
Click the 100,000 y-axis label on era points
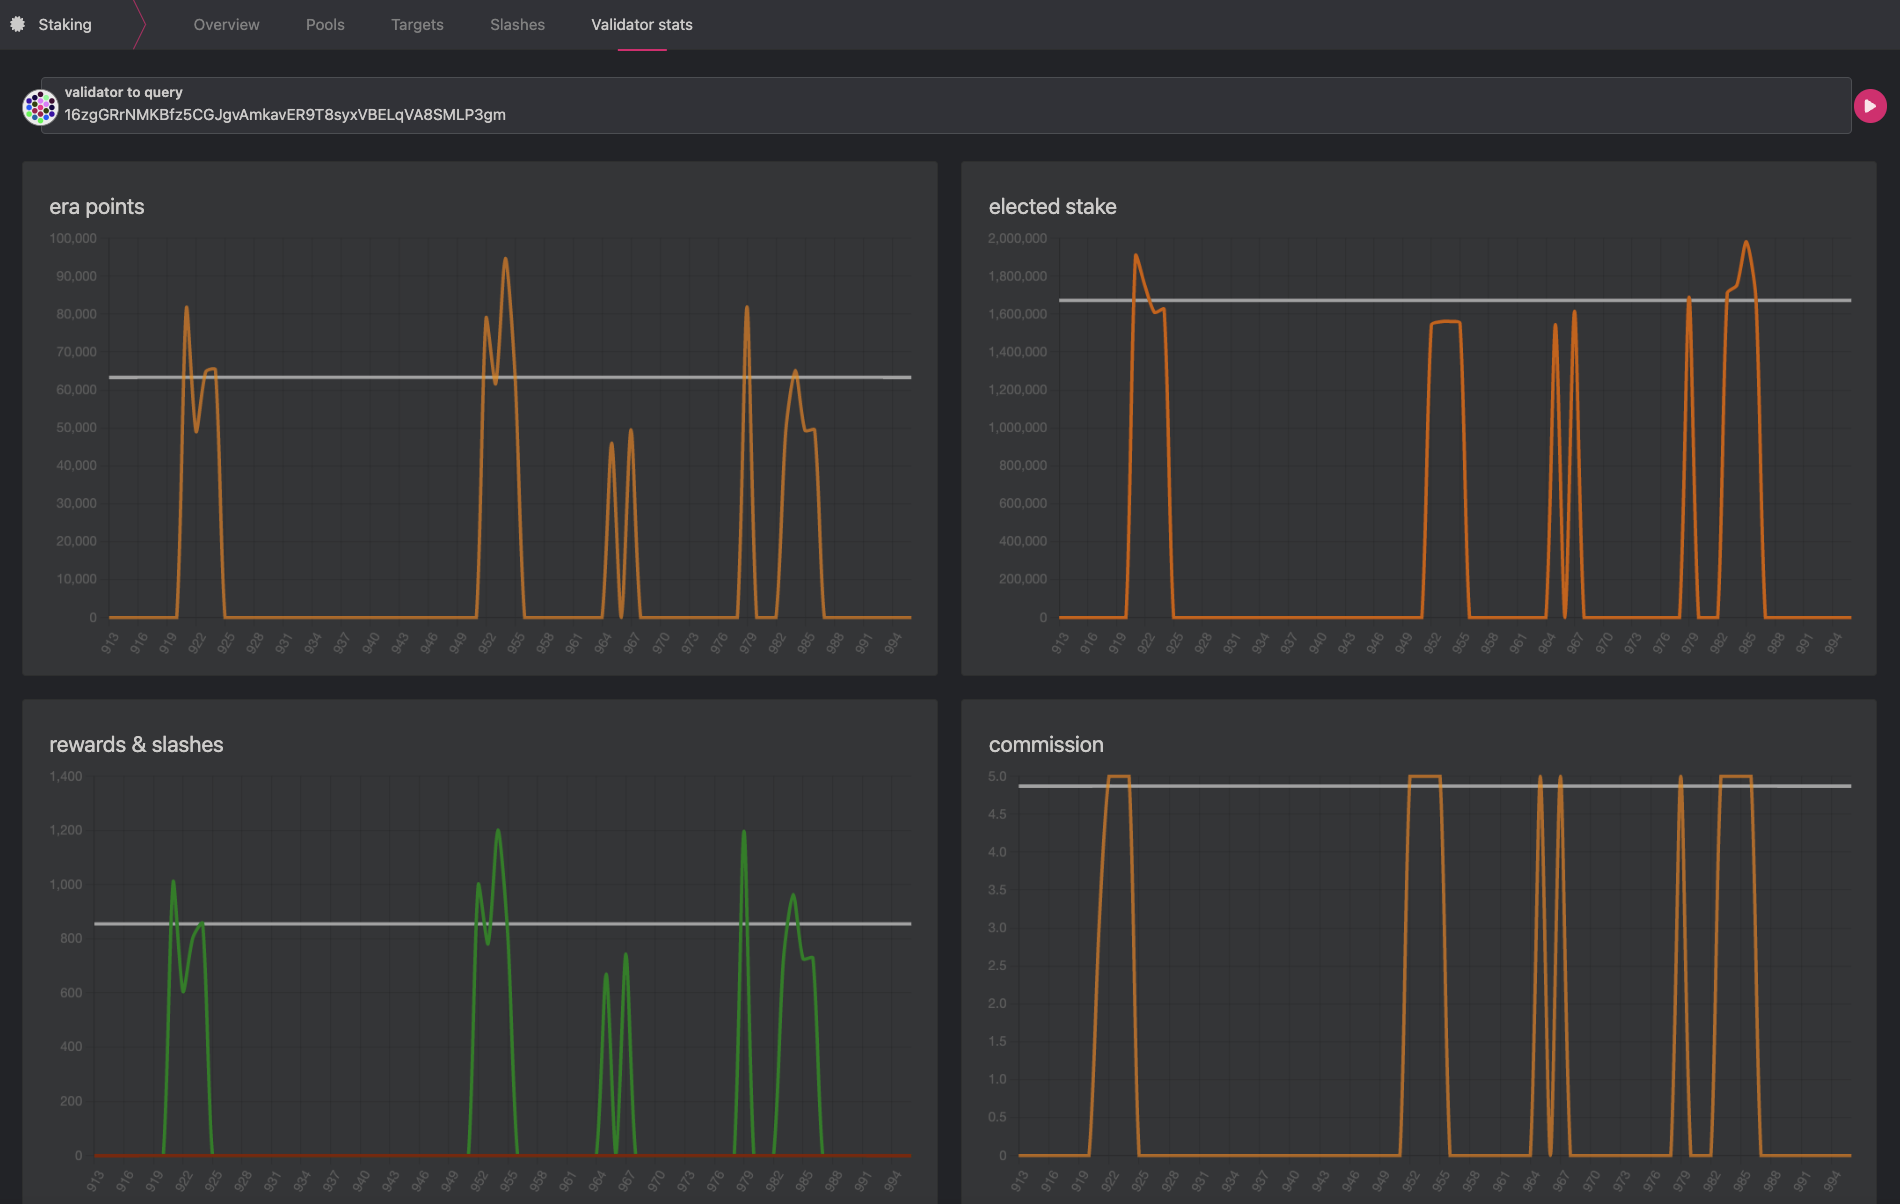coord(73,238)
